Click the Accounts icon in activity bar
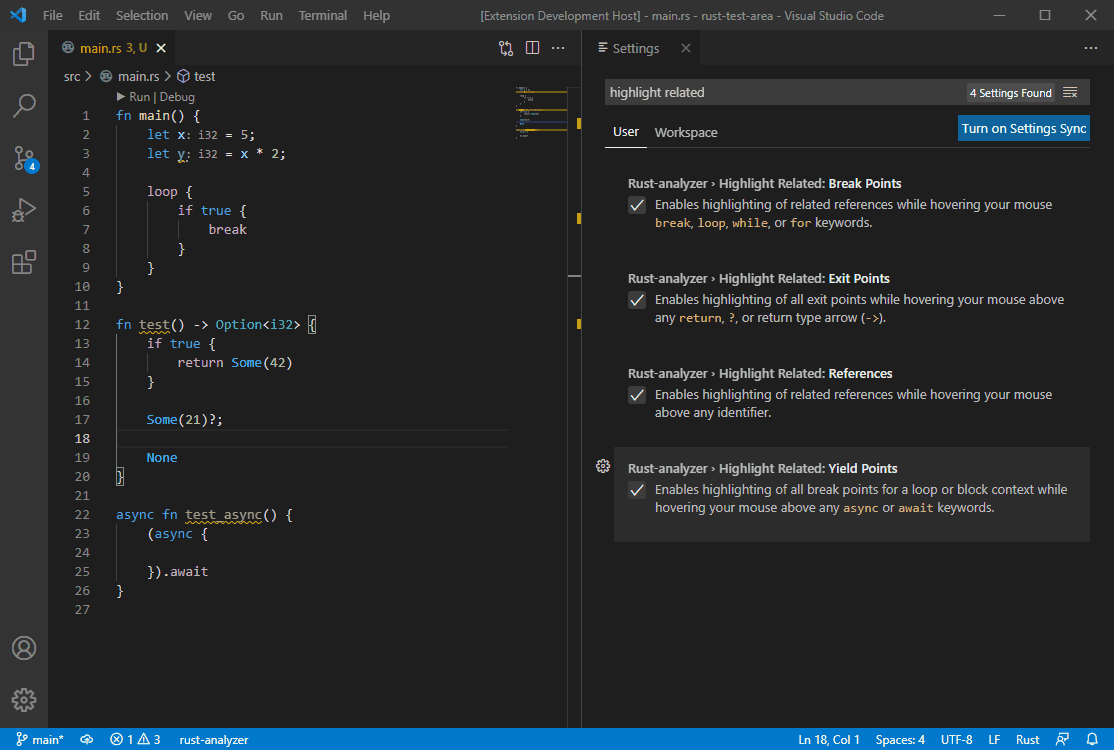This screenshot has height=750, width=1114. [24, 648]
